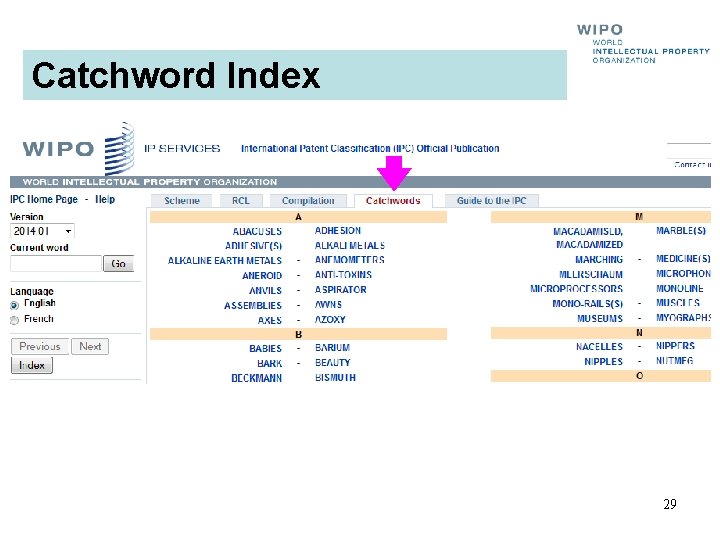This screenshot has width=720, height=540.
Task: Open the MYOGRAPHS catchword link
Action: click(683, 318)
